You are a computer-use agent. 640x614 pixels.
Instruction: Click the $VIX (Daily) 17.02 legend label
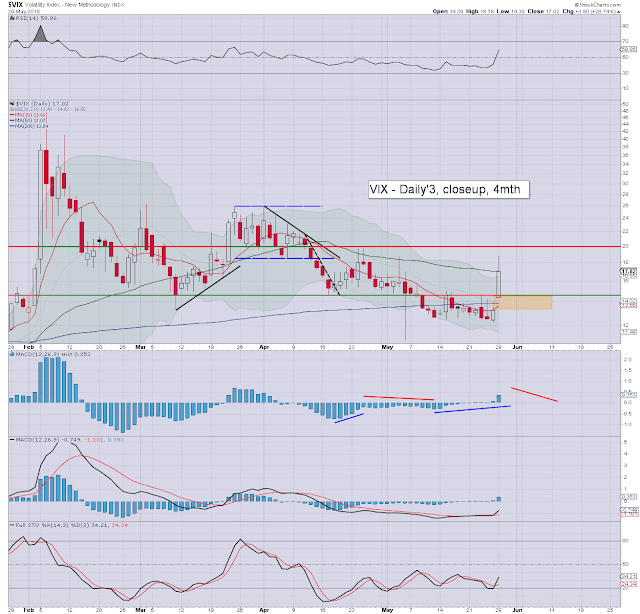(x=42, y=104)
